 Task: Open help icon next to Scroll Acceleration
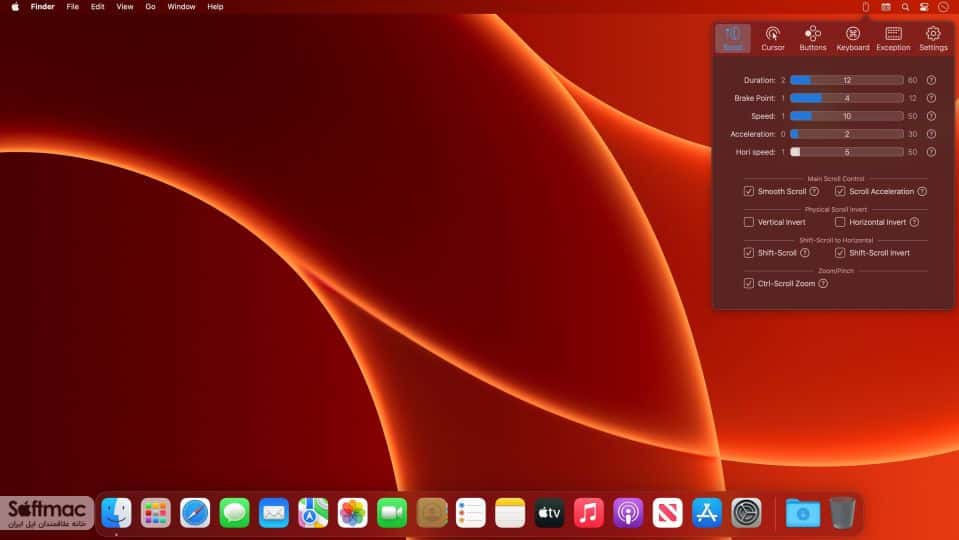point(922,191)
